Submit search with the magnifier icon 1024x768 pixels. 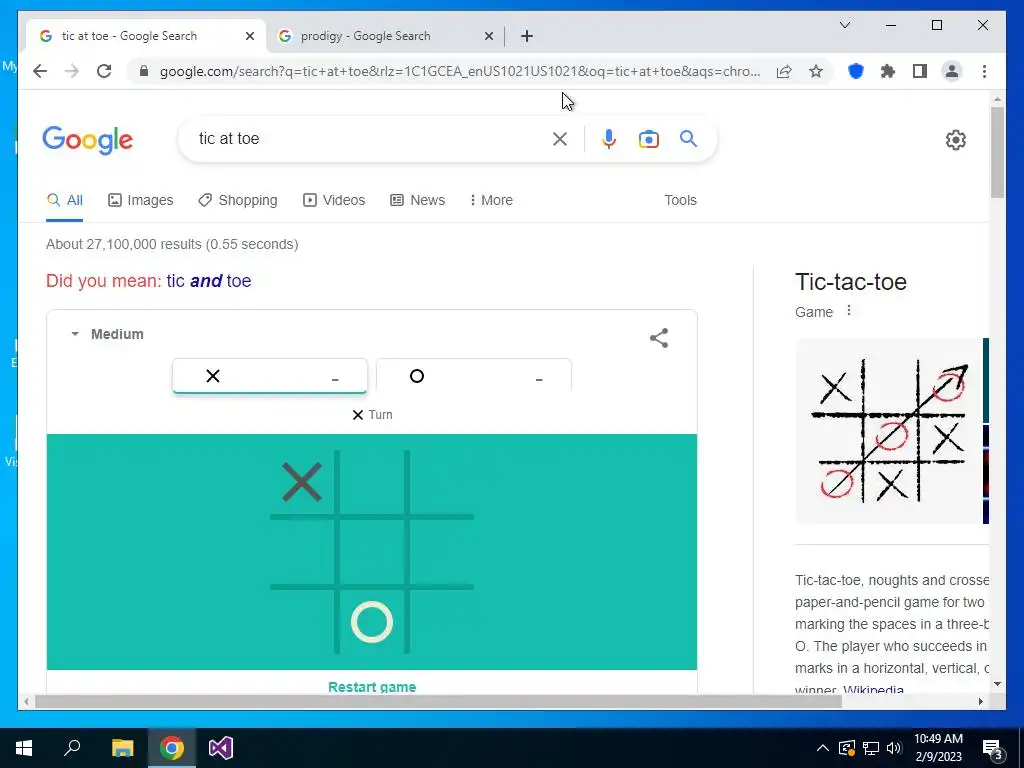click(688, 138)
